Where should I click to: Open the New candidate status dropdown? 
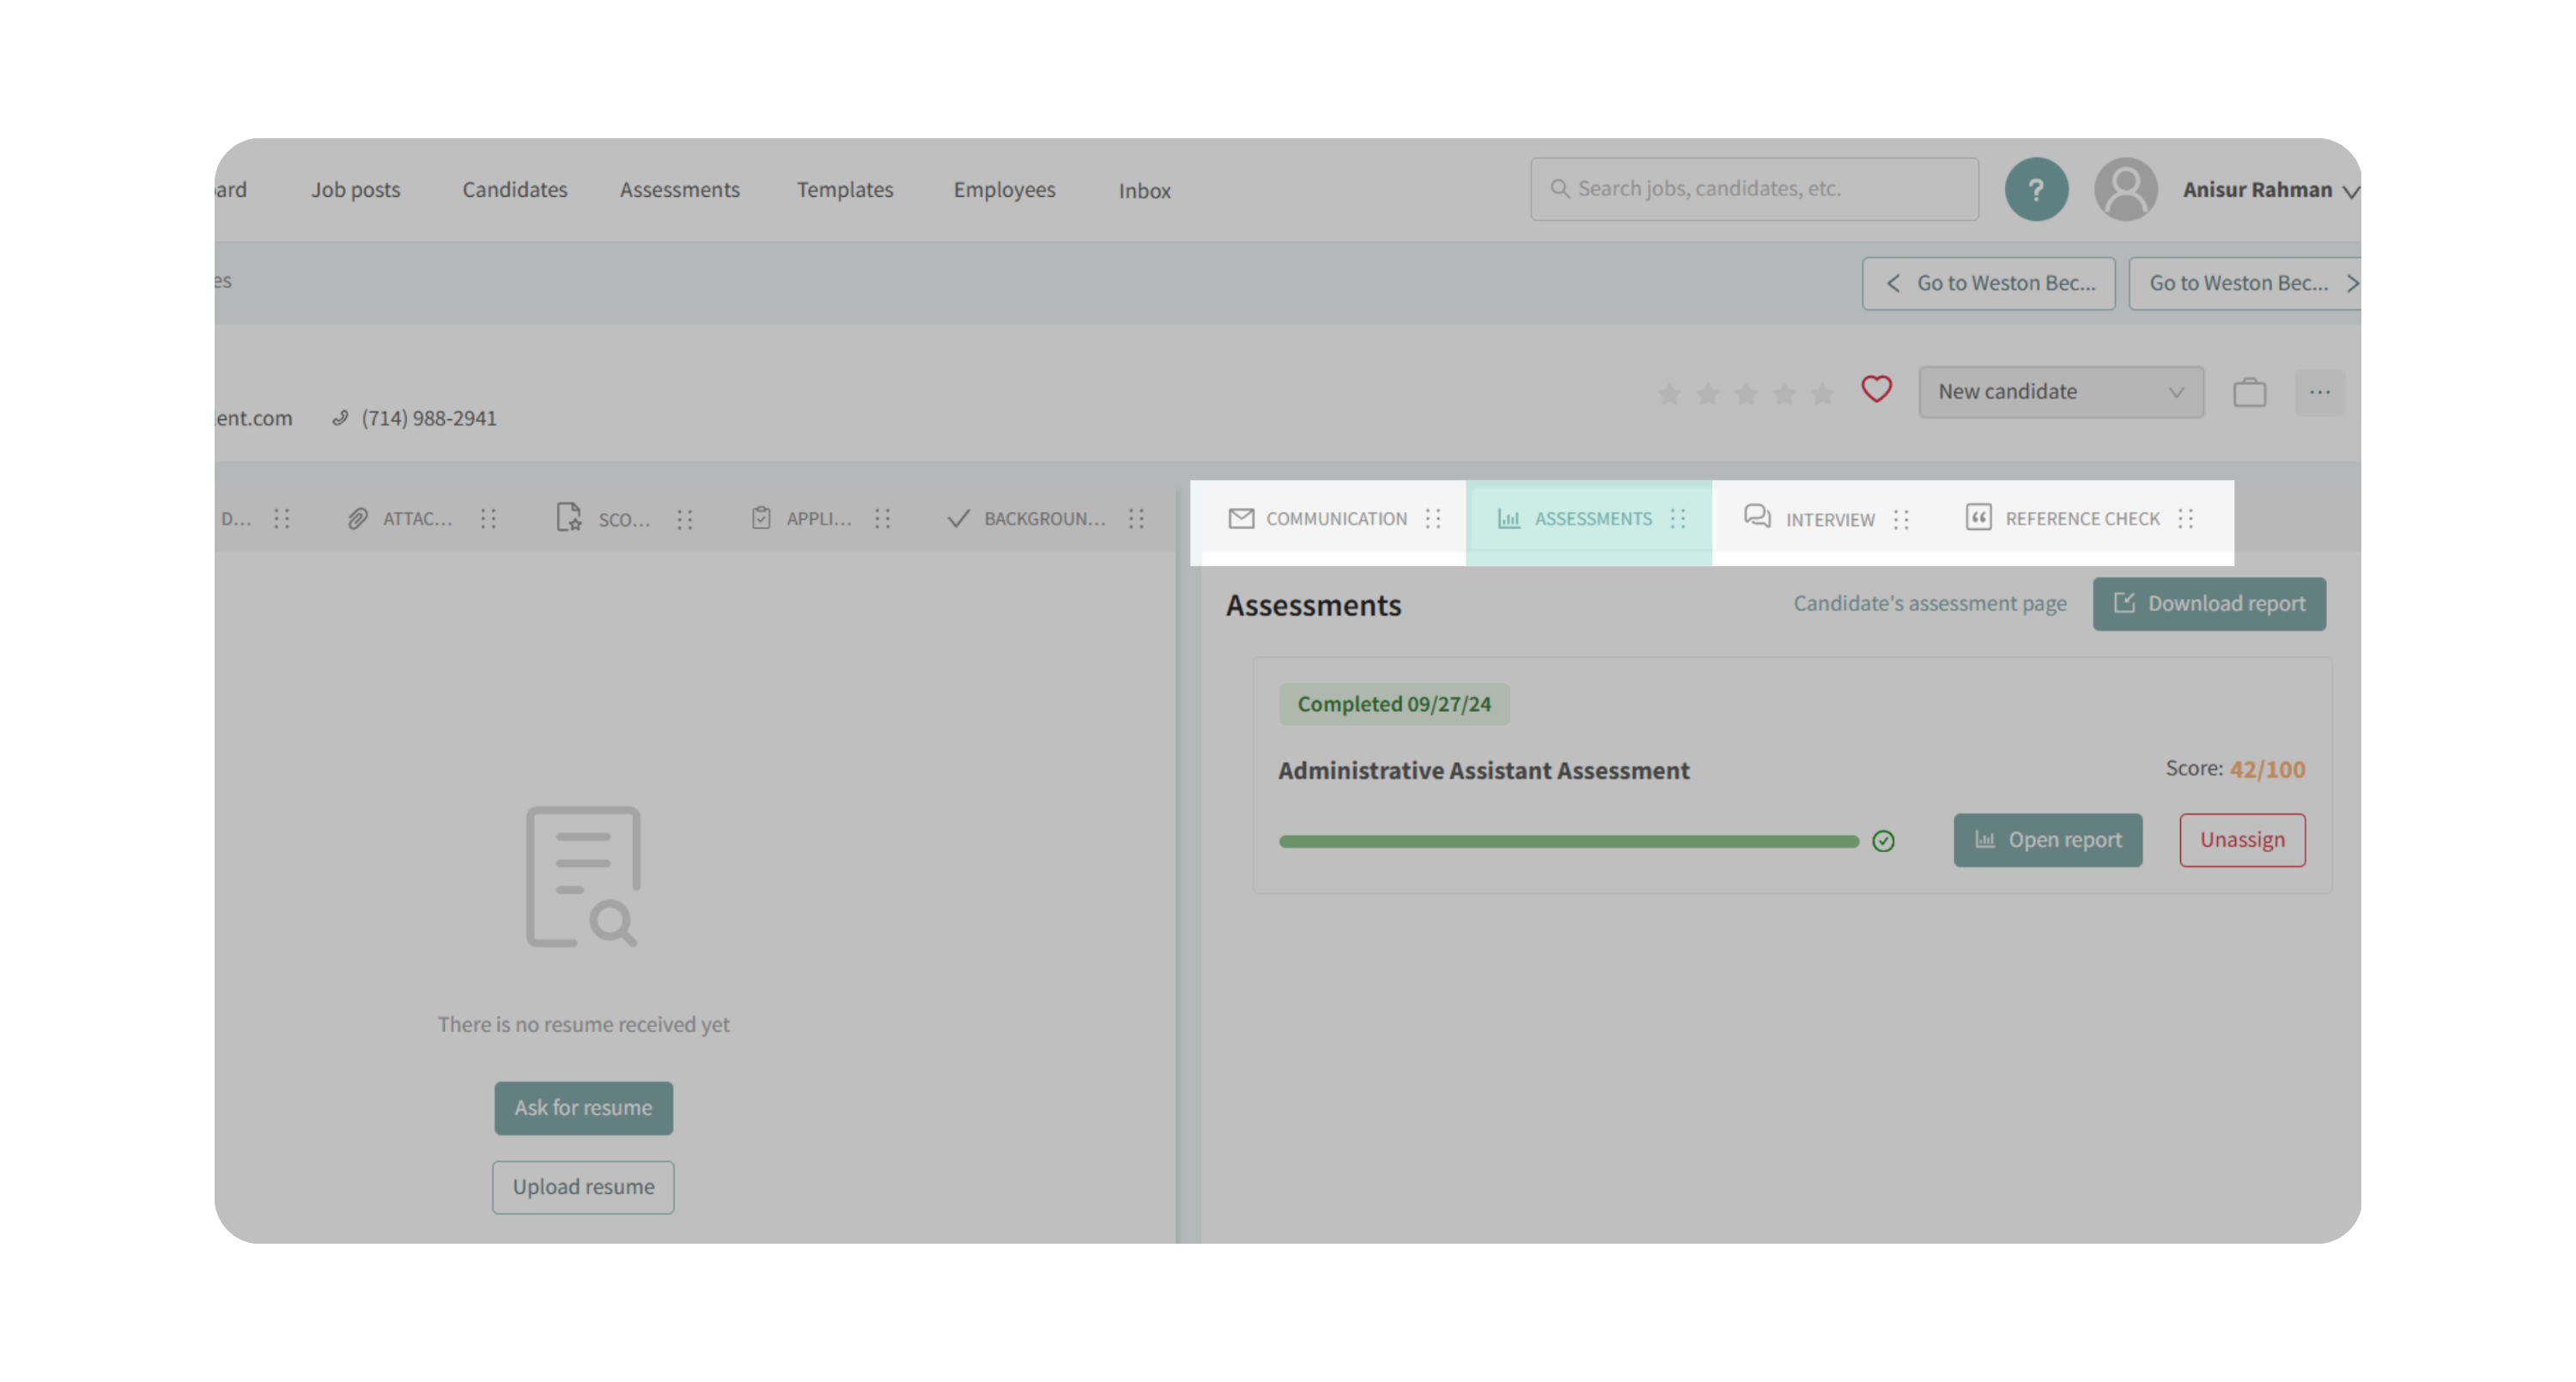point(2060,392)
